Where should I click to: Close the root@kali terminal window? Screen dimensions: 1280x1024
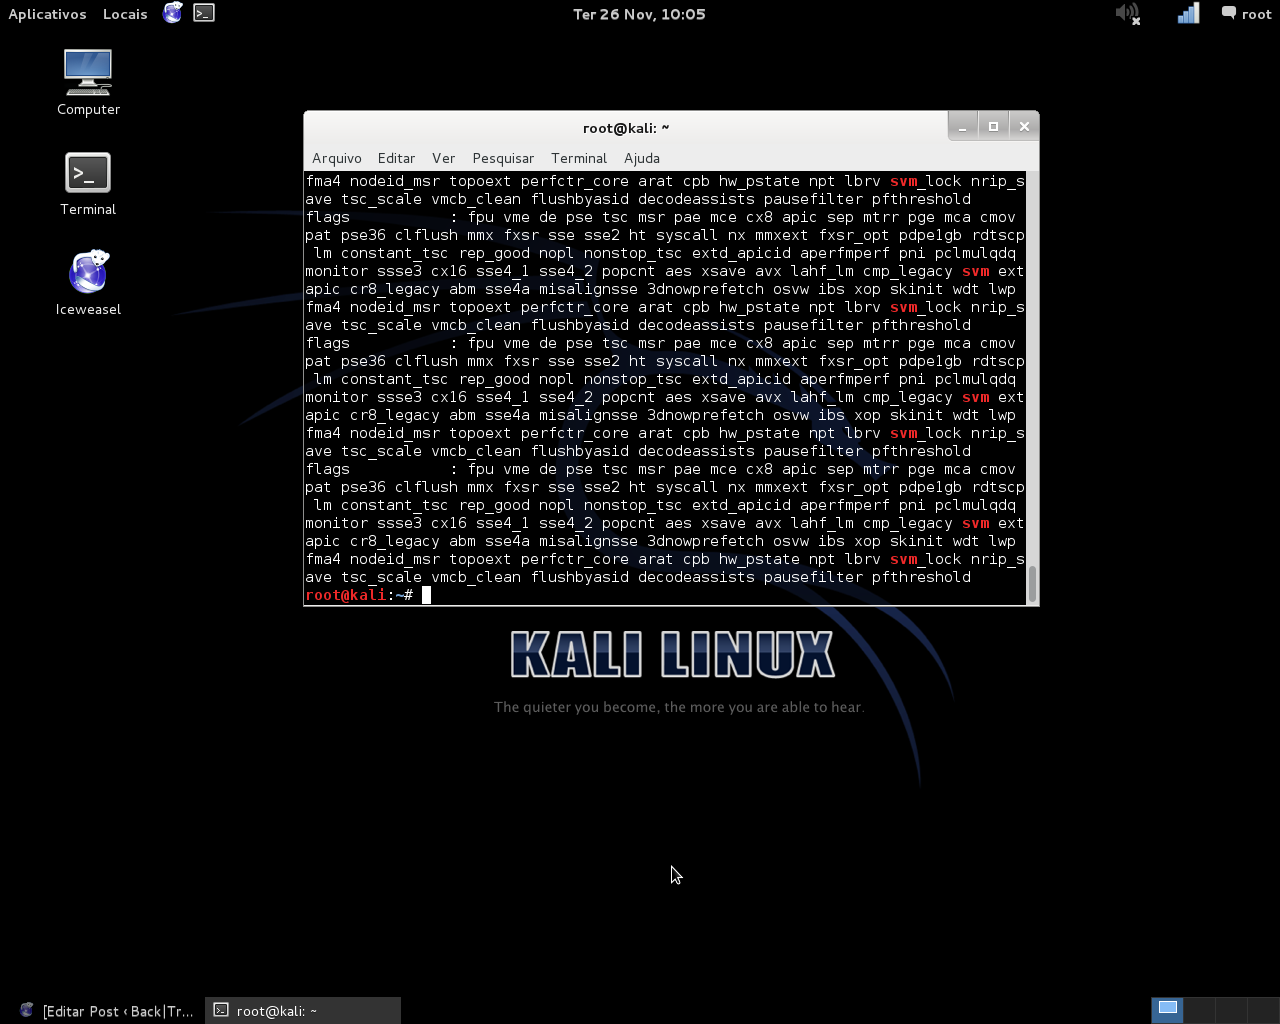click(x=1024, y=126)
